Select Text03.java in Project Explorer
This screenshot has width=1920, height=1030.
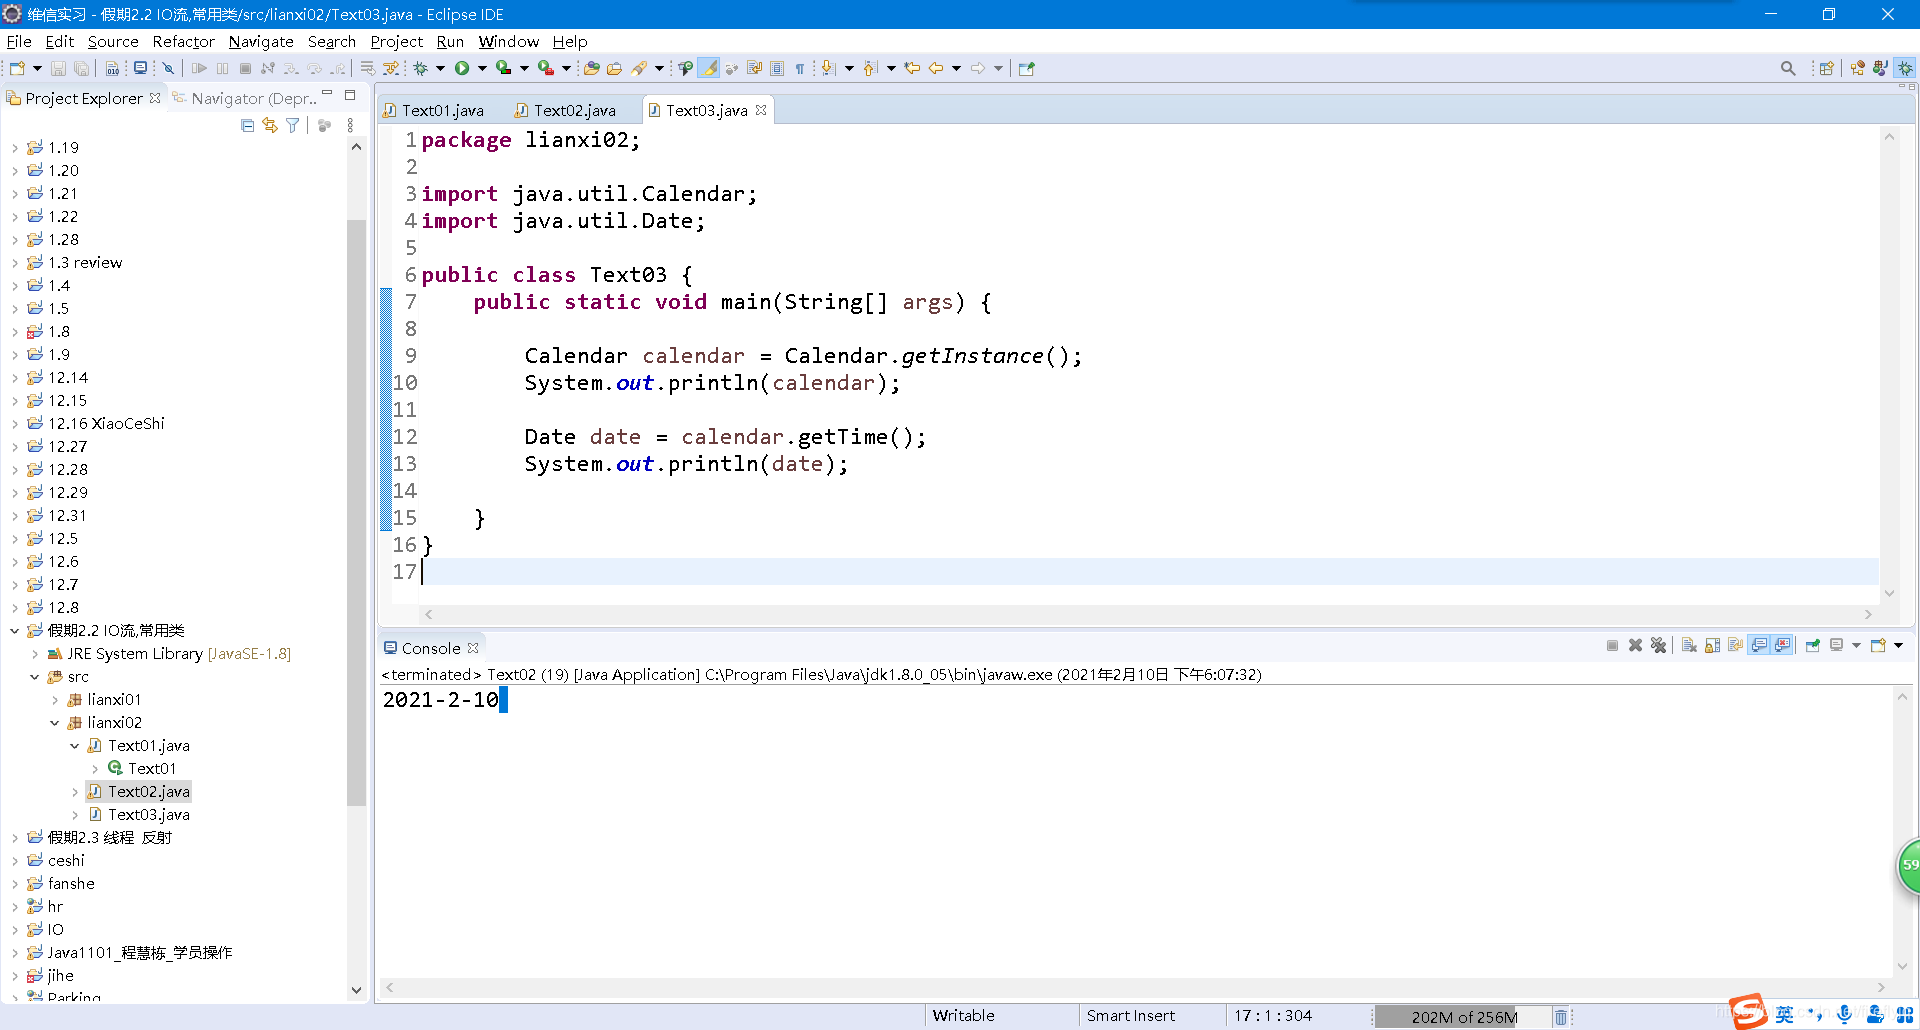click(148, 815)
